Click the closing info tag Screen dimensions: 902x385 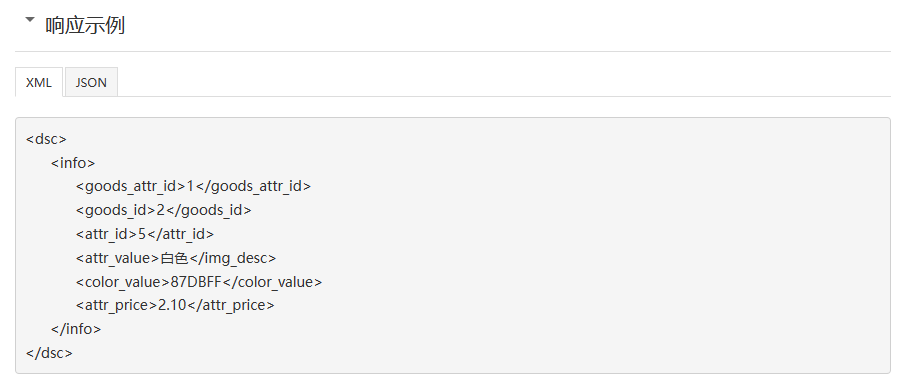pos(76,329)
